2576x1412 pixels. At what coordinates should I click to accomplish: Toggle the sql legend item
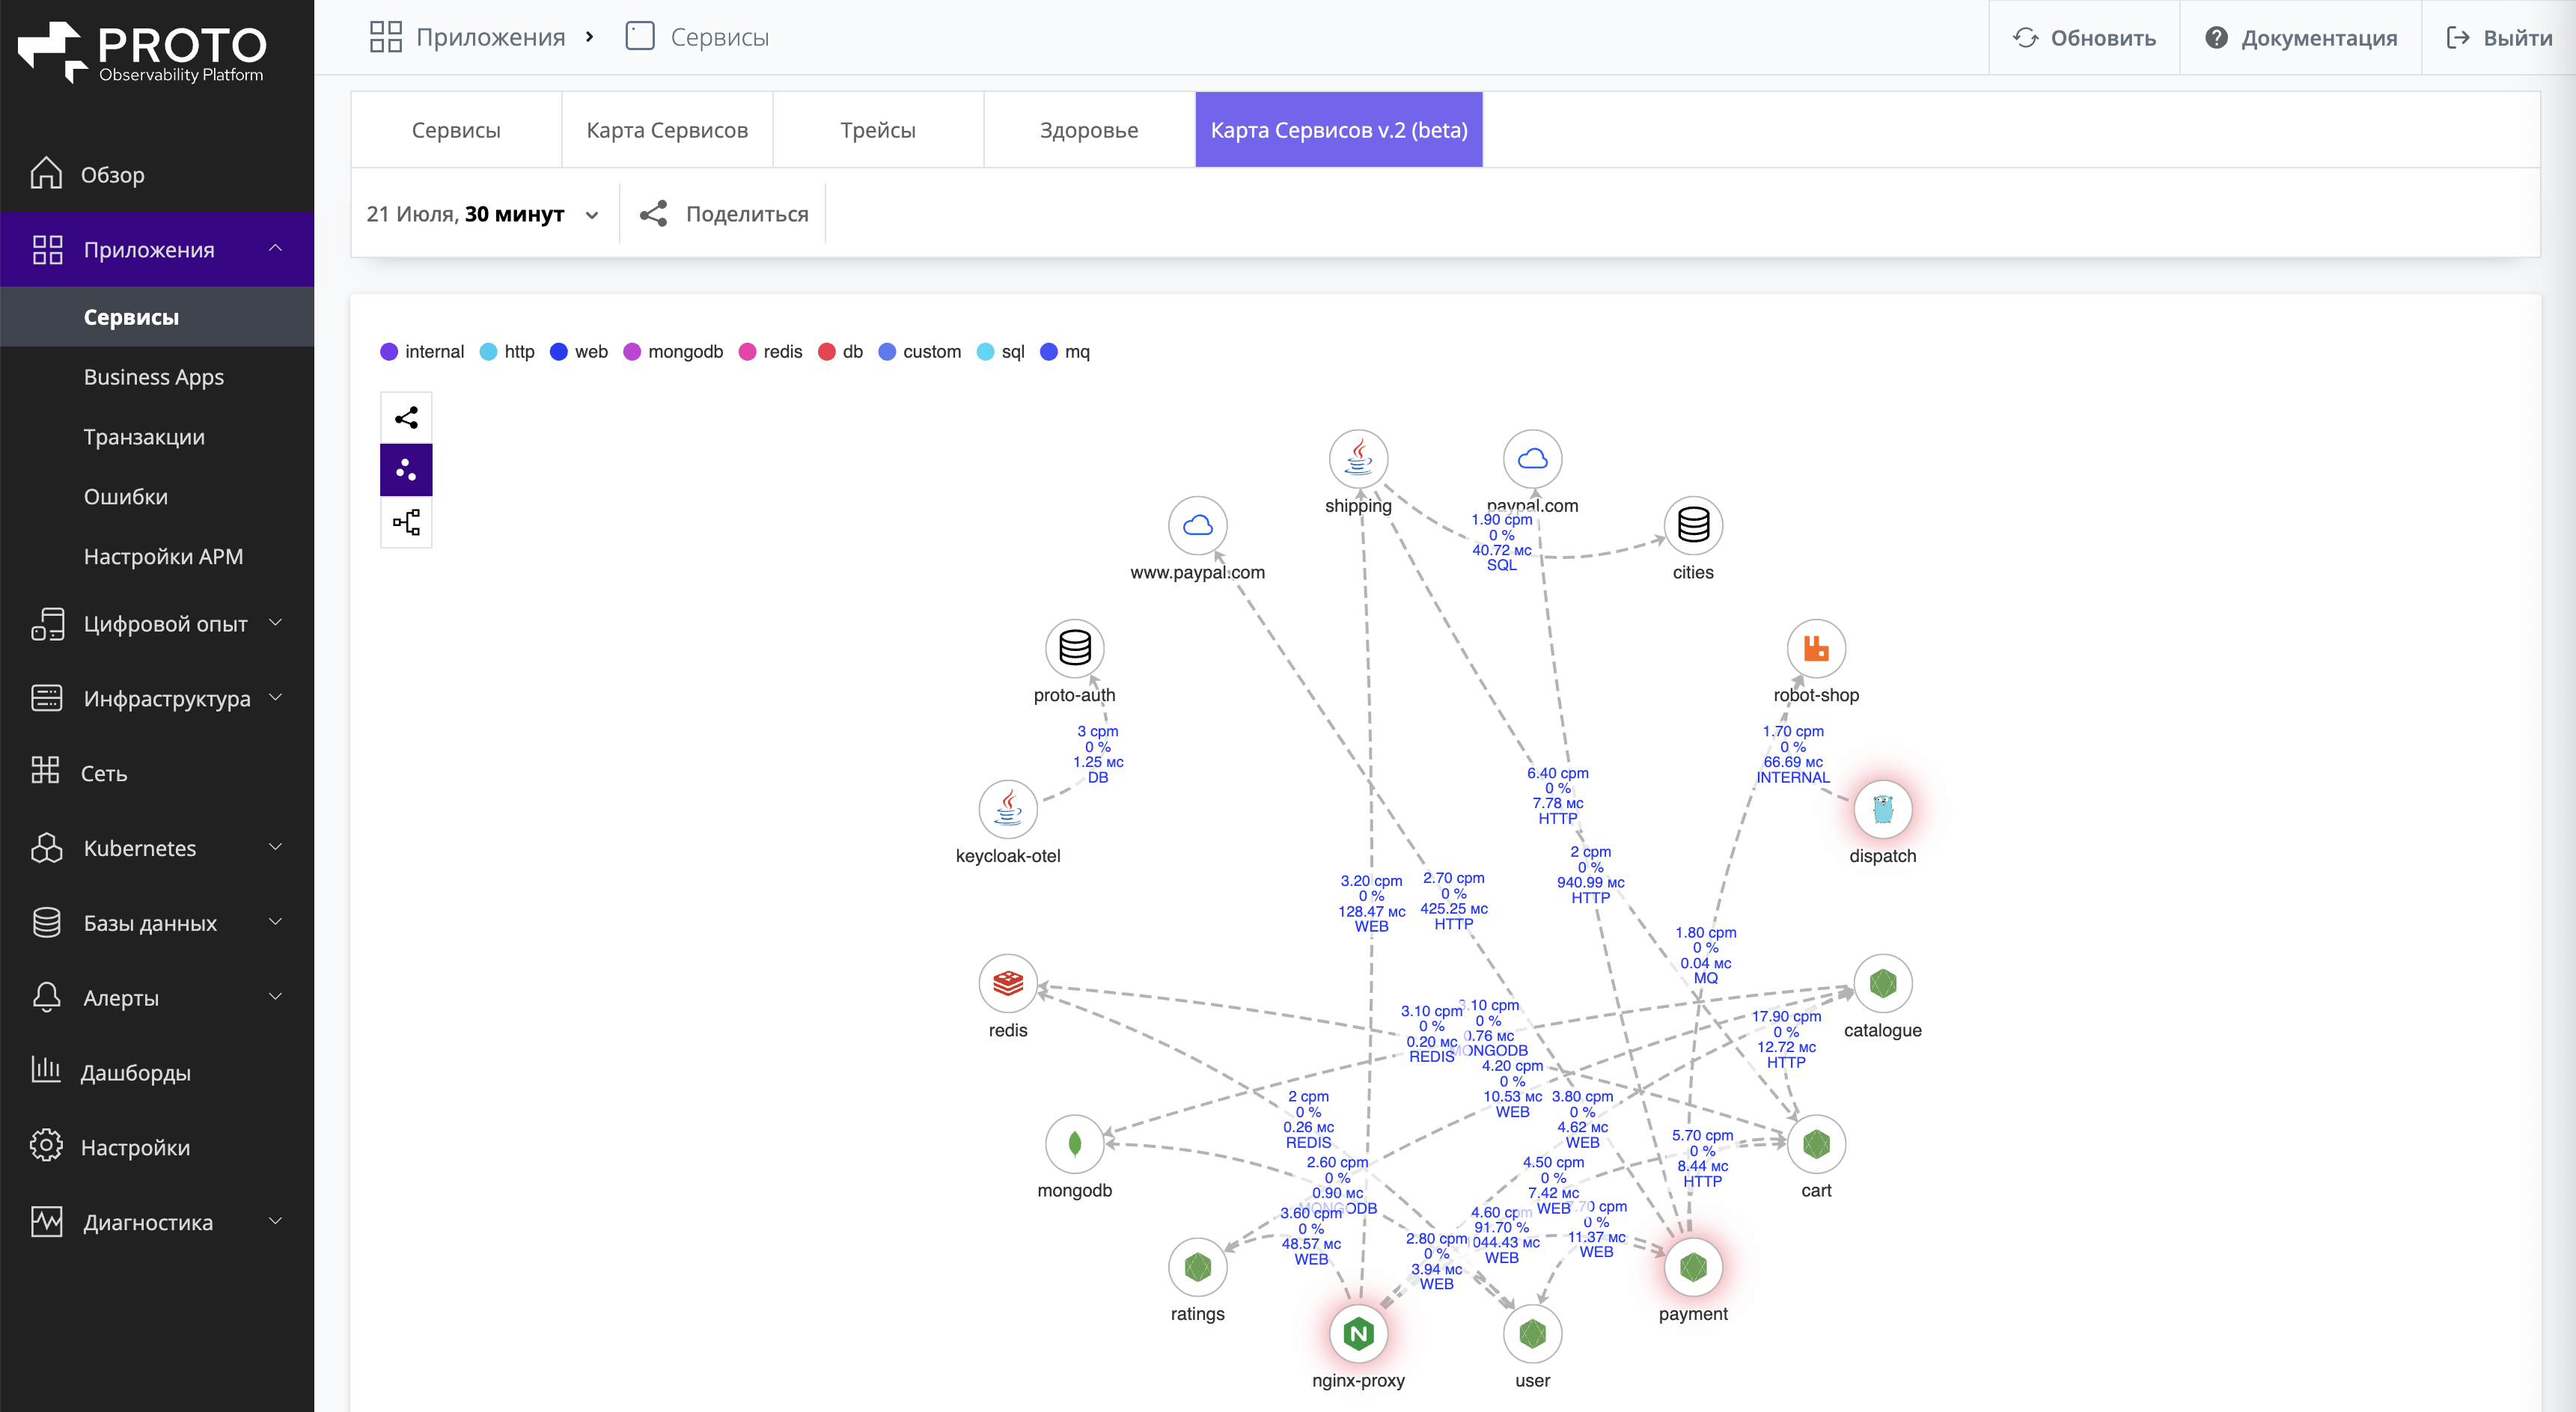tap(1001, 352)
